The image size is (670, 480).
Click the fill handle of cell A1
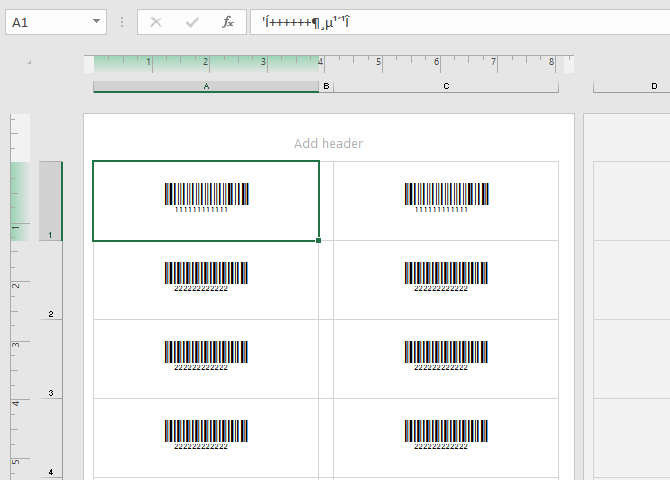[x=319, y=241]
